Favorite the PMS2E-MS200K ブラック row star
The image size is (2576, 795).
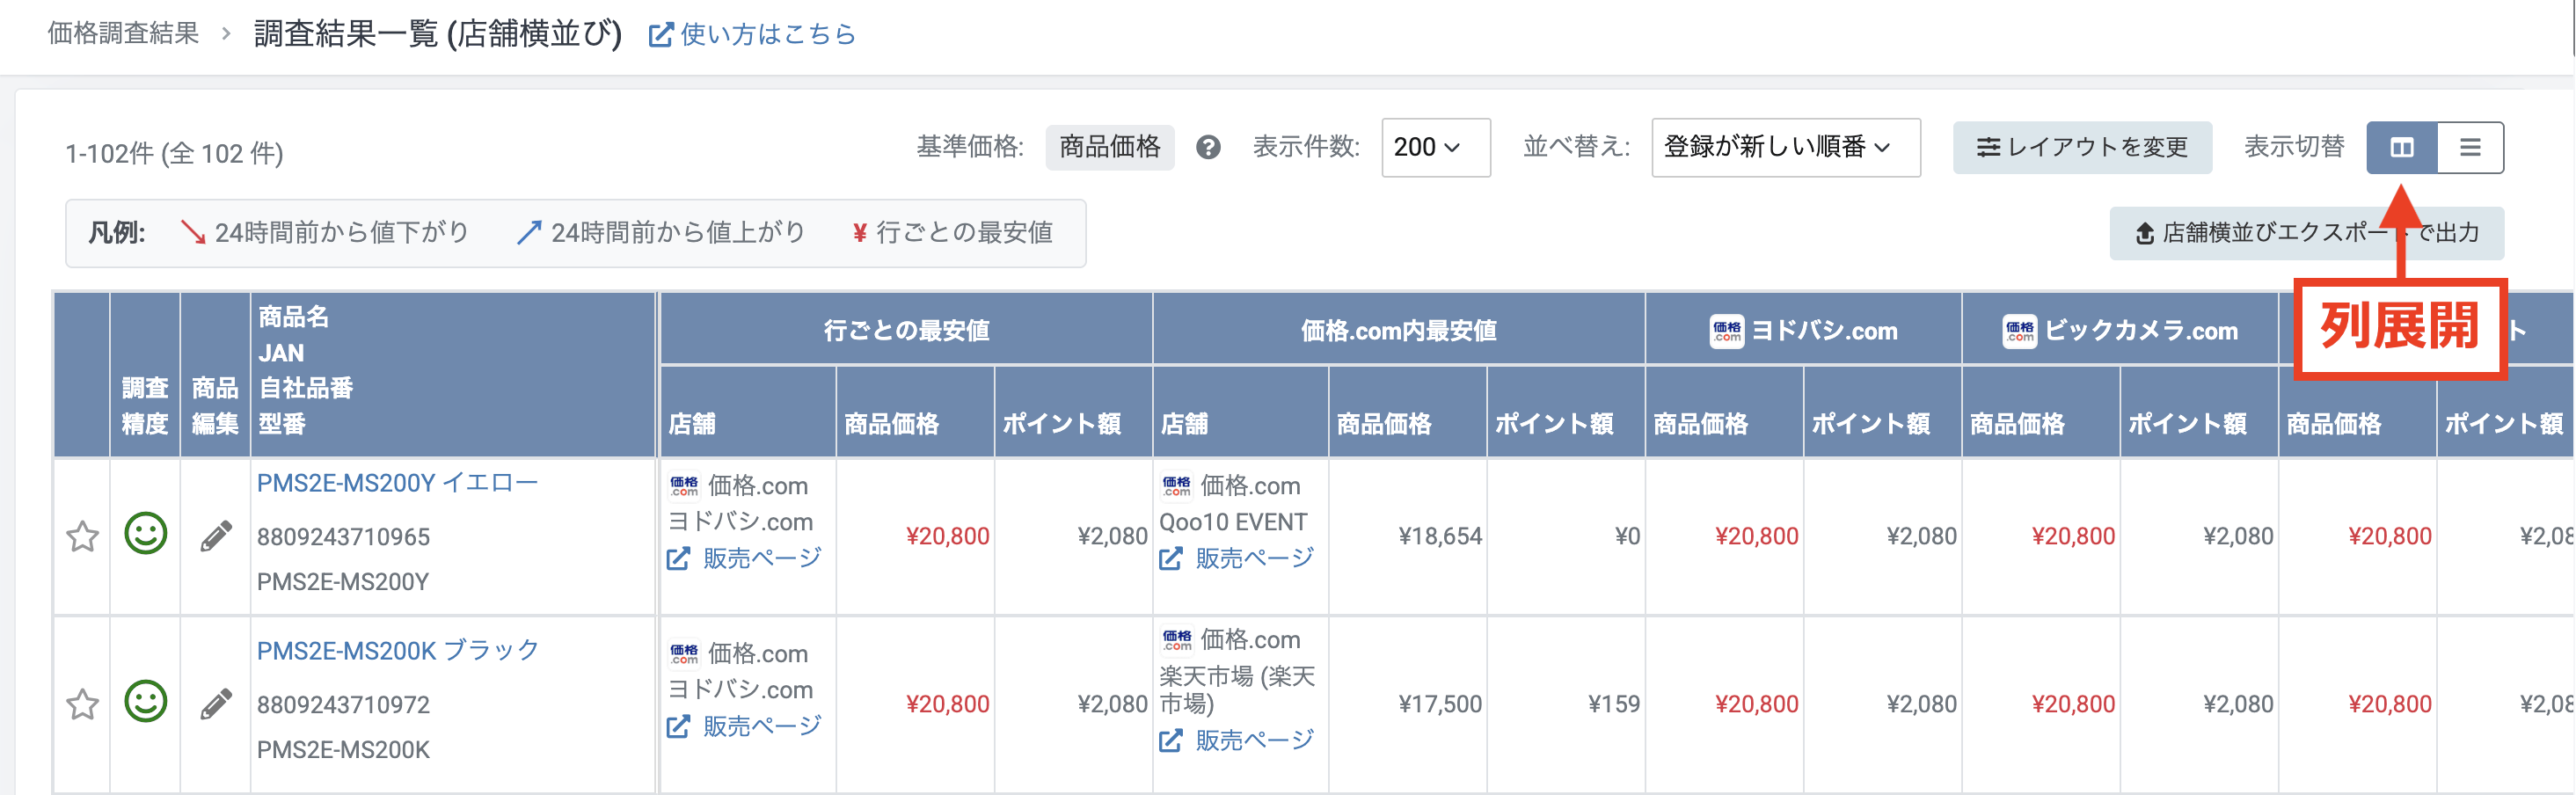[x=83, y=704]
